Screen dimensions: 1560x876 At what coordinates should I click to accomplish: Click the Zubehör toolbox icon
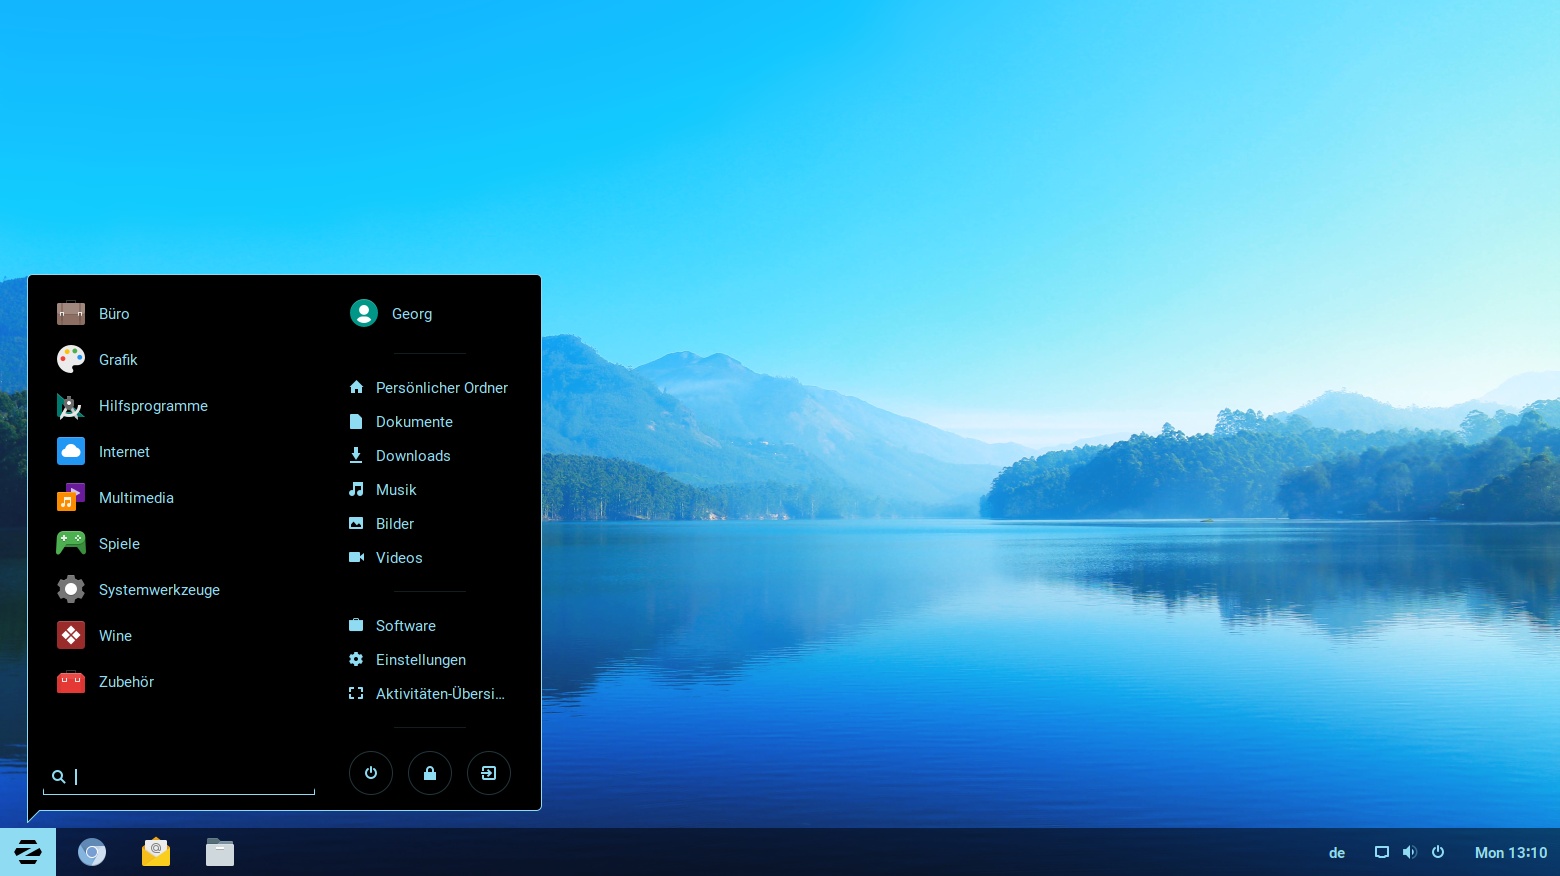[71, 681]
